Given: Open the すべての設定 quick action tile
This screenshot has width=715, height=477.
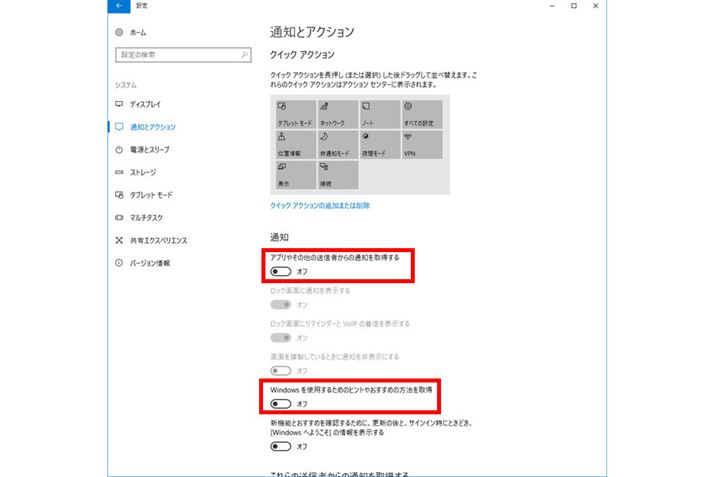Looking at the screenshot, I should pos(422,114).
